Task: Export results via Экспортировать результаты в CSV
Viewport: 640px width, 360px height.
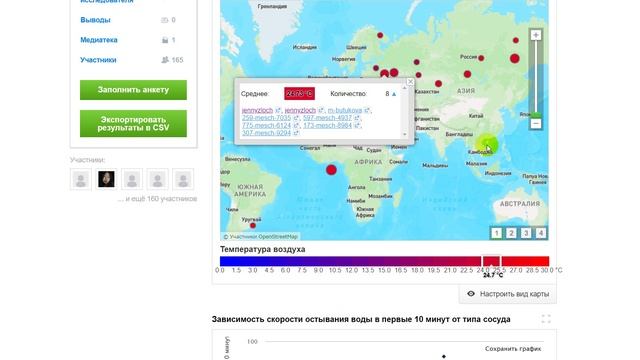Action: 133,124
